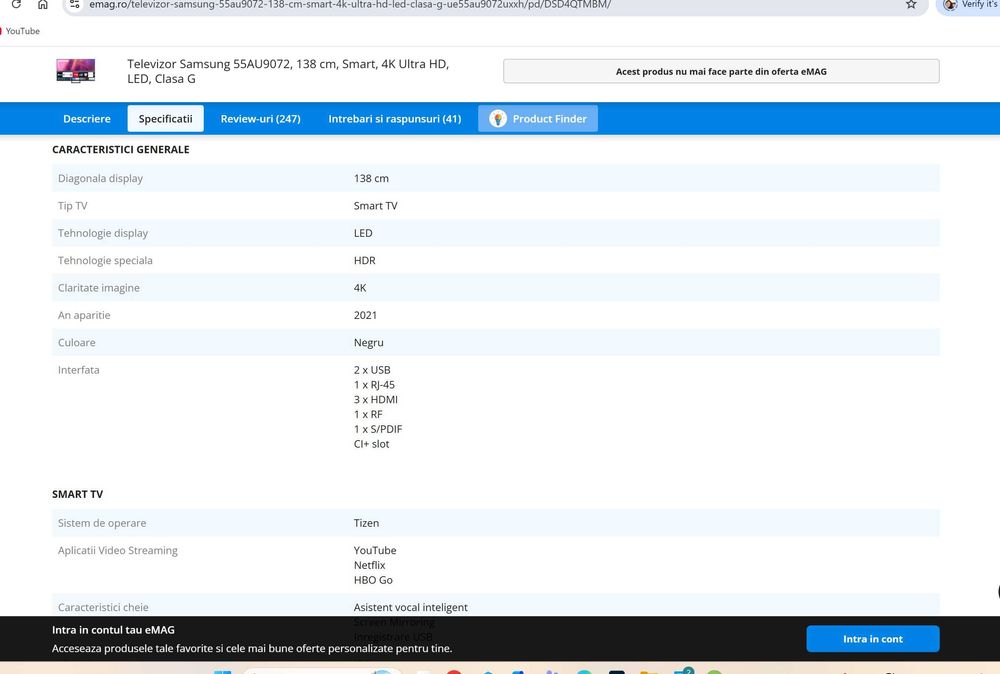This screenshot has height=674, width=1000.
Task: Select the HDR value
Action: pyautogui.click(x=365, y=261)
